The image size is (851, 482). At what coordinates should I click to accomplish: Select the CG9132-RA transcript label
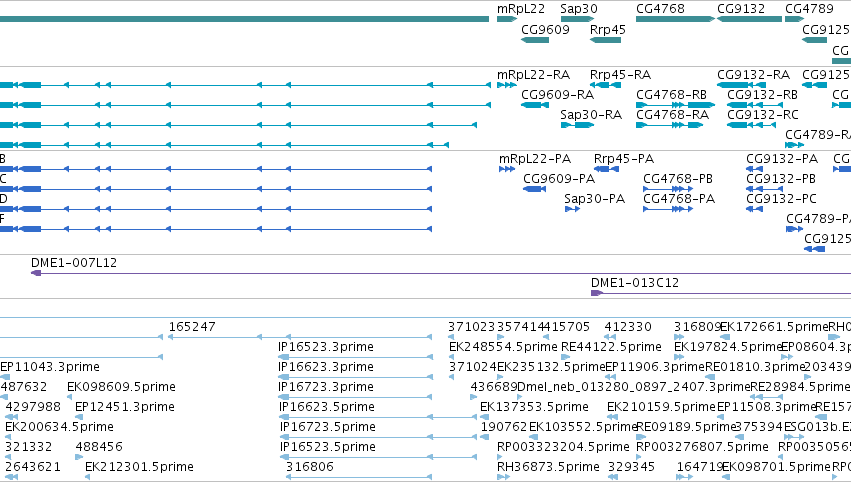tap(753, 74)
